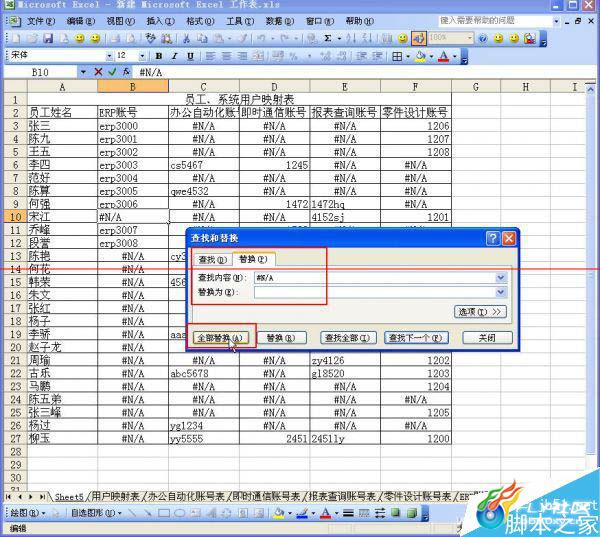The width and height of the screenshot is (600, 537).
Task: Open the 编辑 (Edit) menu
Action: tap(80, 21)
